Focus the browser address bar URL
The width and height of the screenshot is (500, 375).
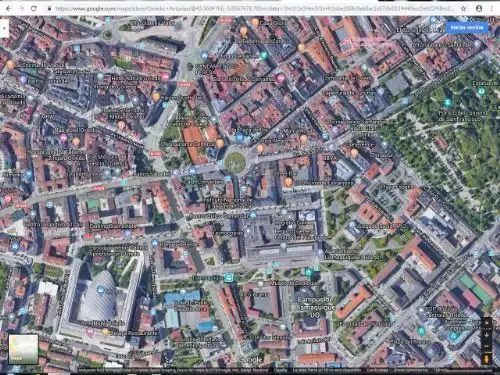[x=253, y=8]
